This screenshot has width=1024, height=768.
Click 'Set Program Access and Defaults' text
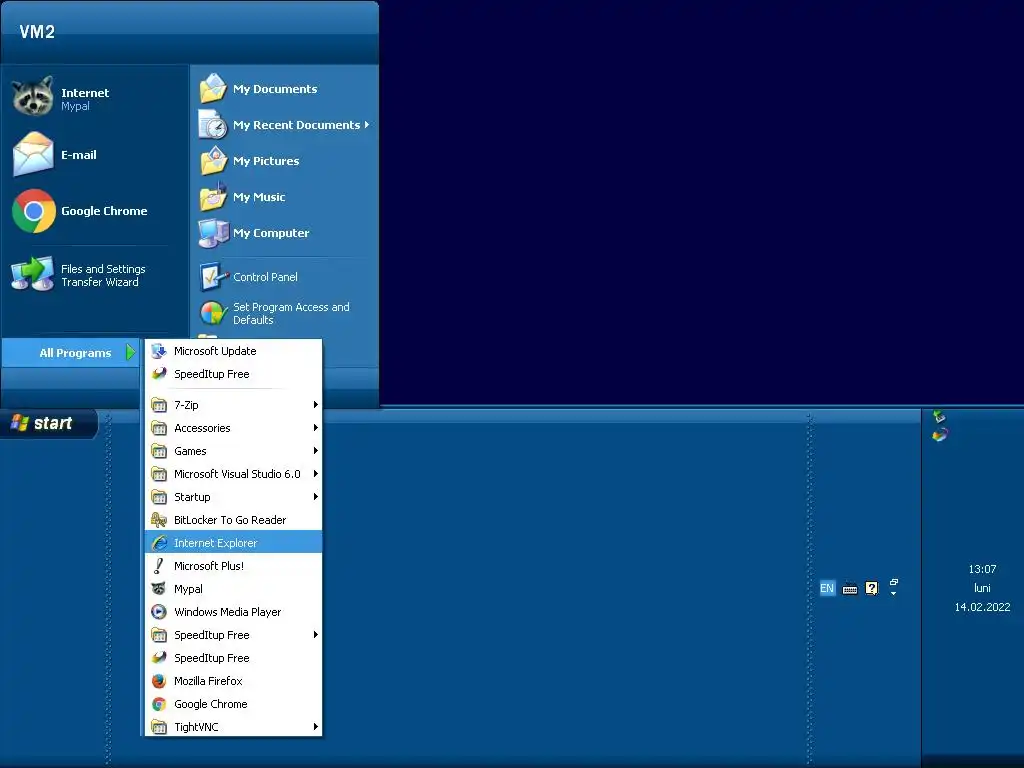pyautogui.click(x=291, y=313)
